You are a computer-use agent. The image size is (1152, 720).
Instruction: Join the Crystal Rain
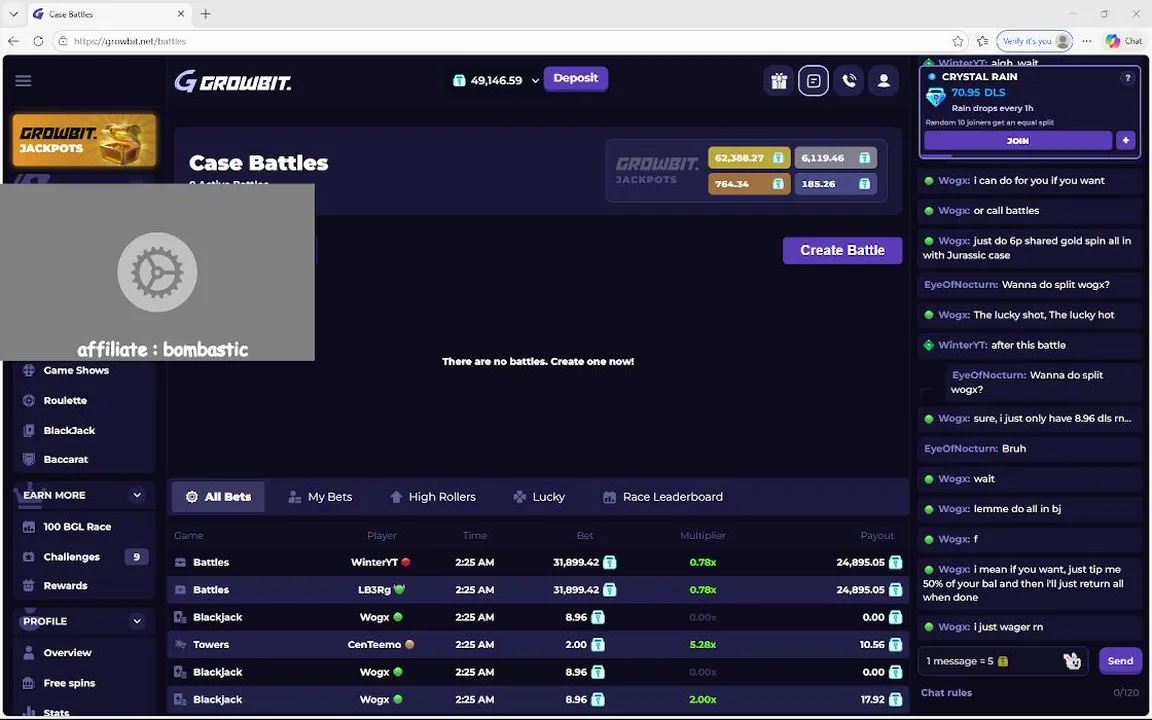click(x=1018, y=140)
